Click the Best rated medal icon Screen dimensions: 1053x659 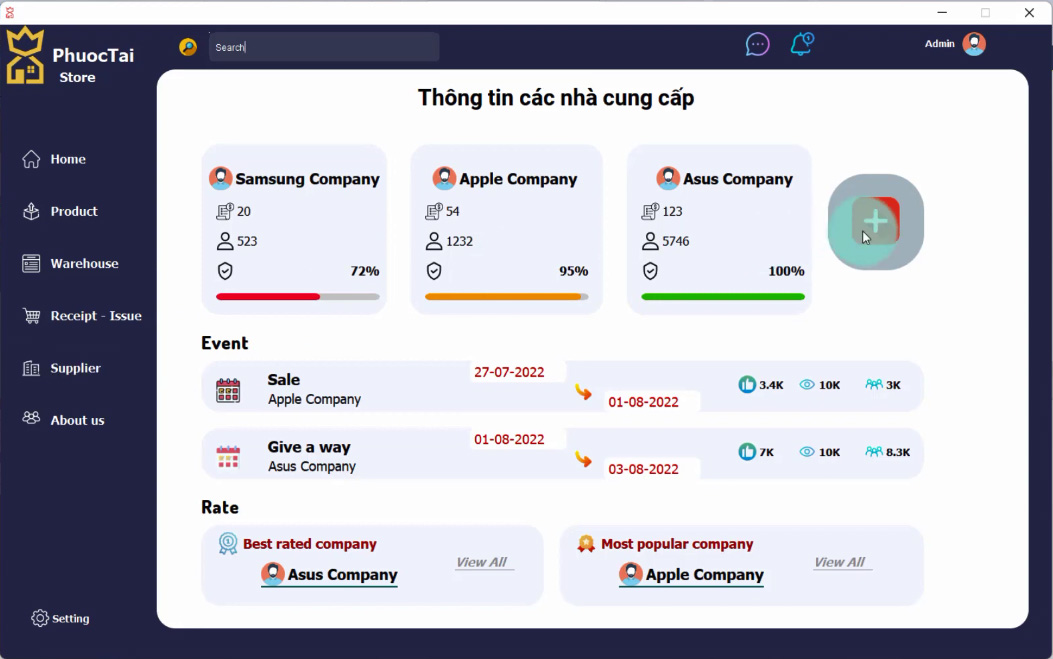click(228, 543)
